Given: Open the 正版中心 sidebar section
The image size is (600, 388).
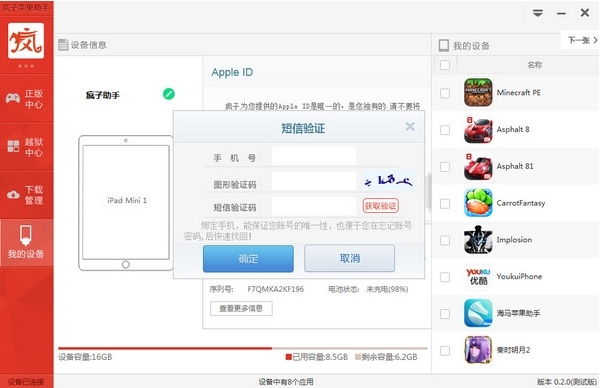Looking at the screenshot, I should pyautogui.click(x=26, y=99).
